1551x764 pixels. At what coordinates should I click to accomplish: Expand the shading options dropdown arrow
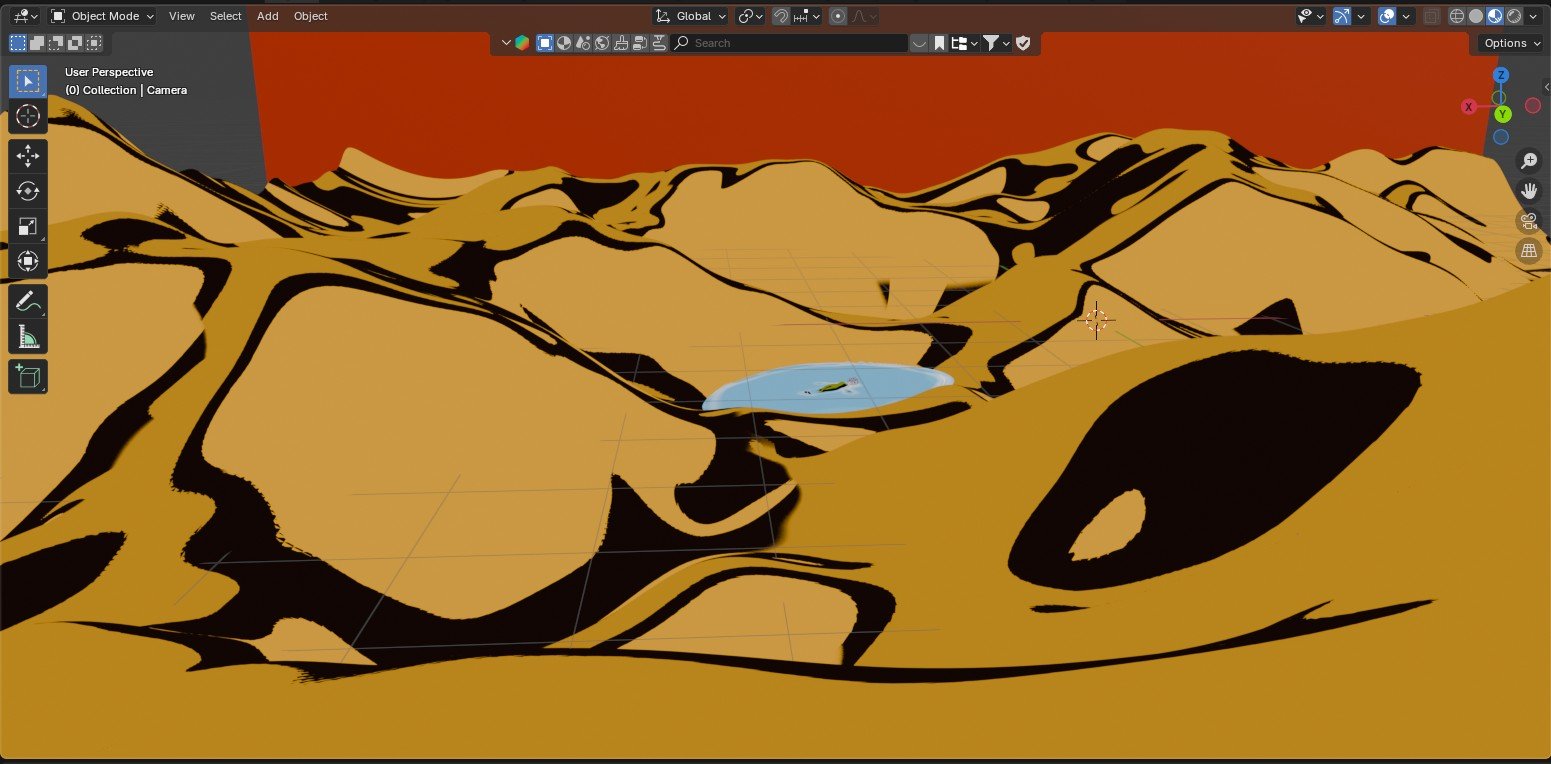pos(1533,16)
